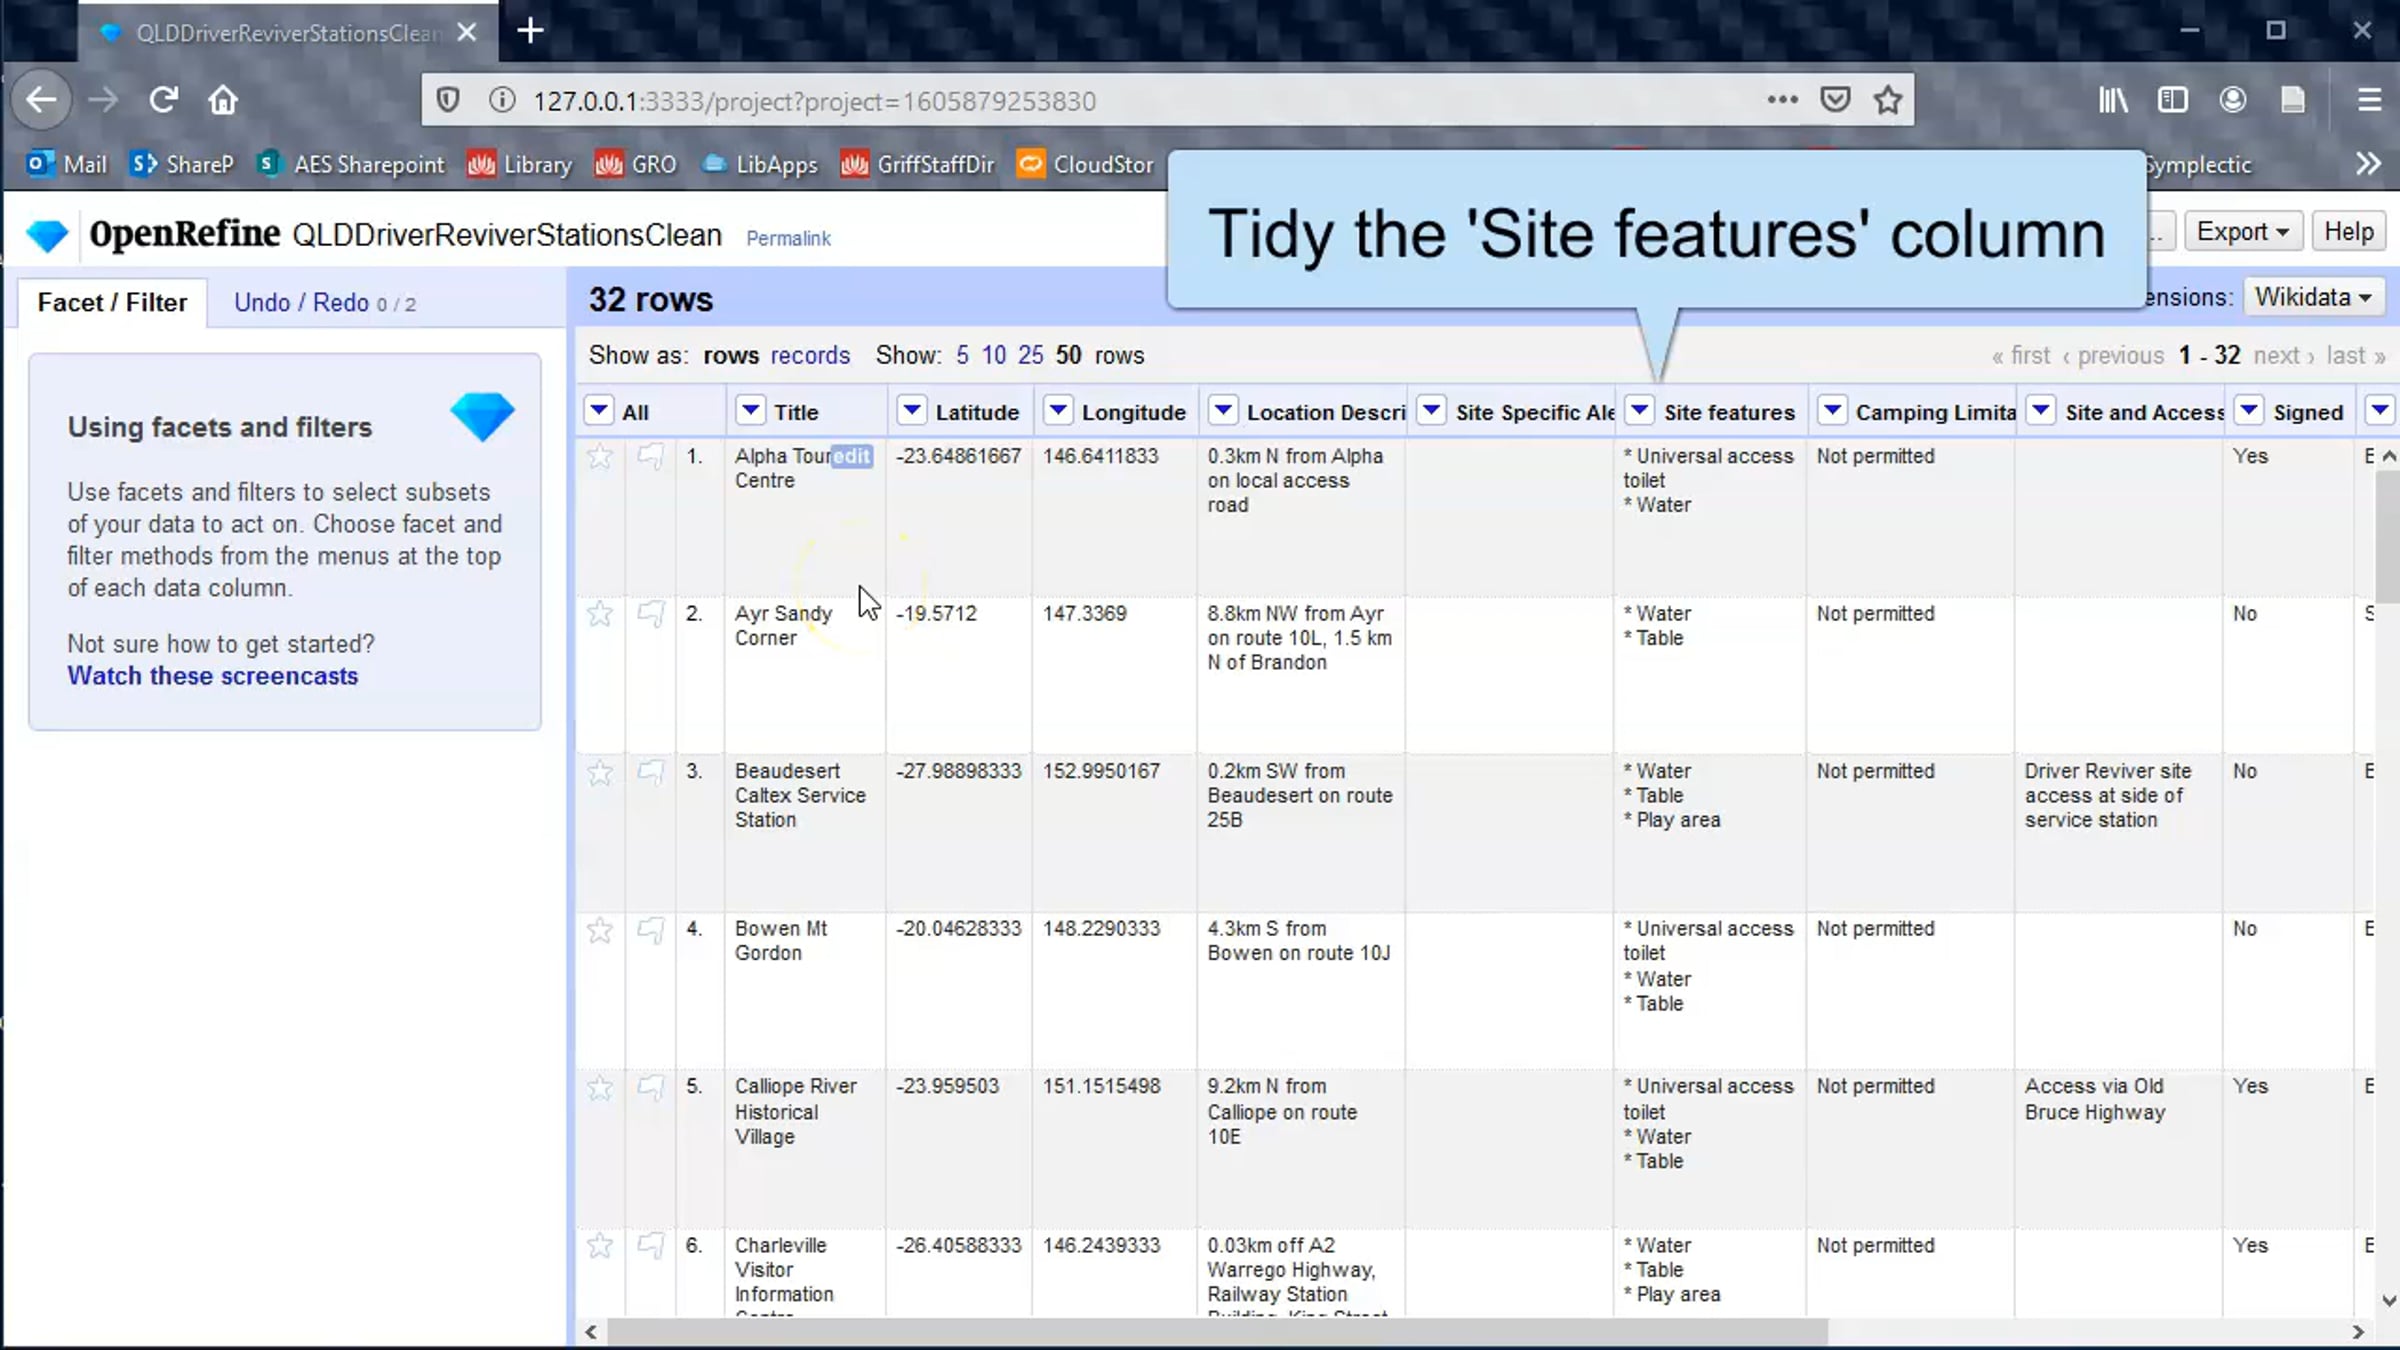Flag row 1 Alpha Tourist Centre
The width and height of the screenshot is (2400, 1350).
click(651, 457)
